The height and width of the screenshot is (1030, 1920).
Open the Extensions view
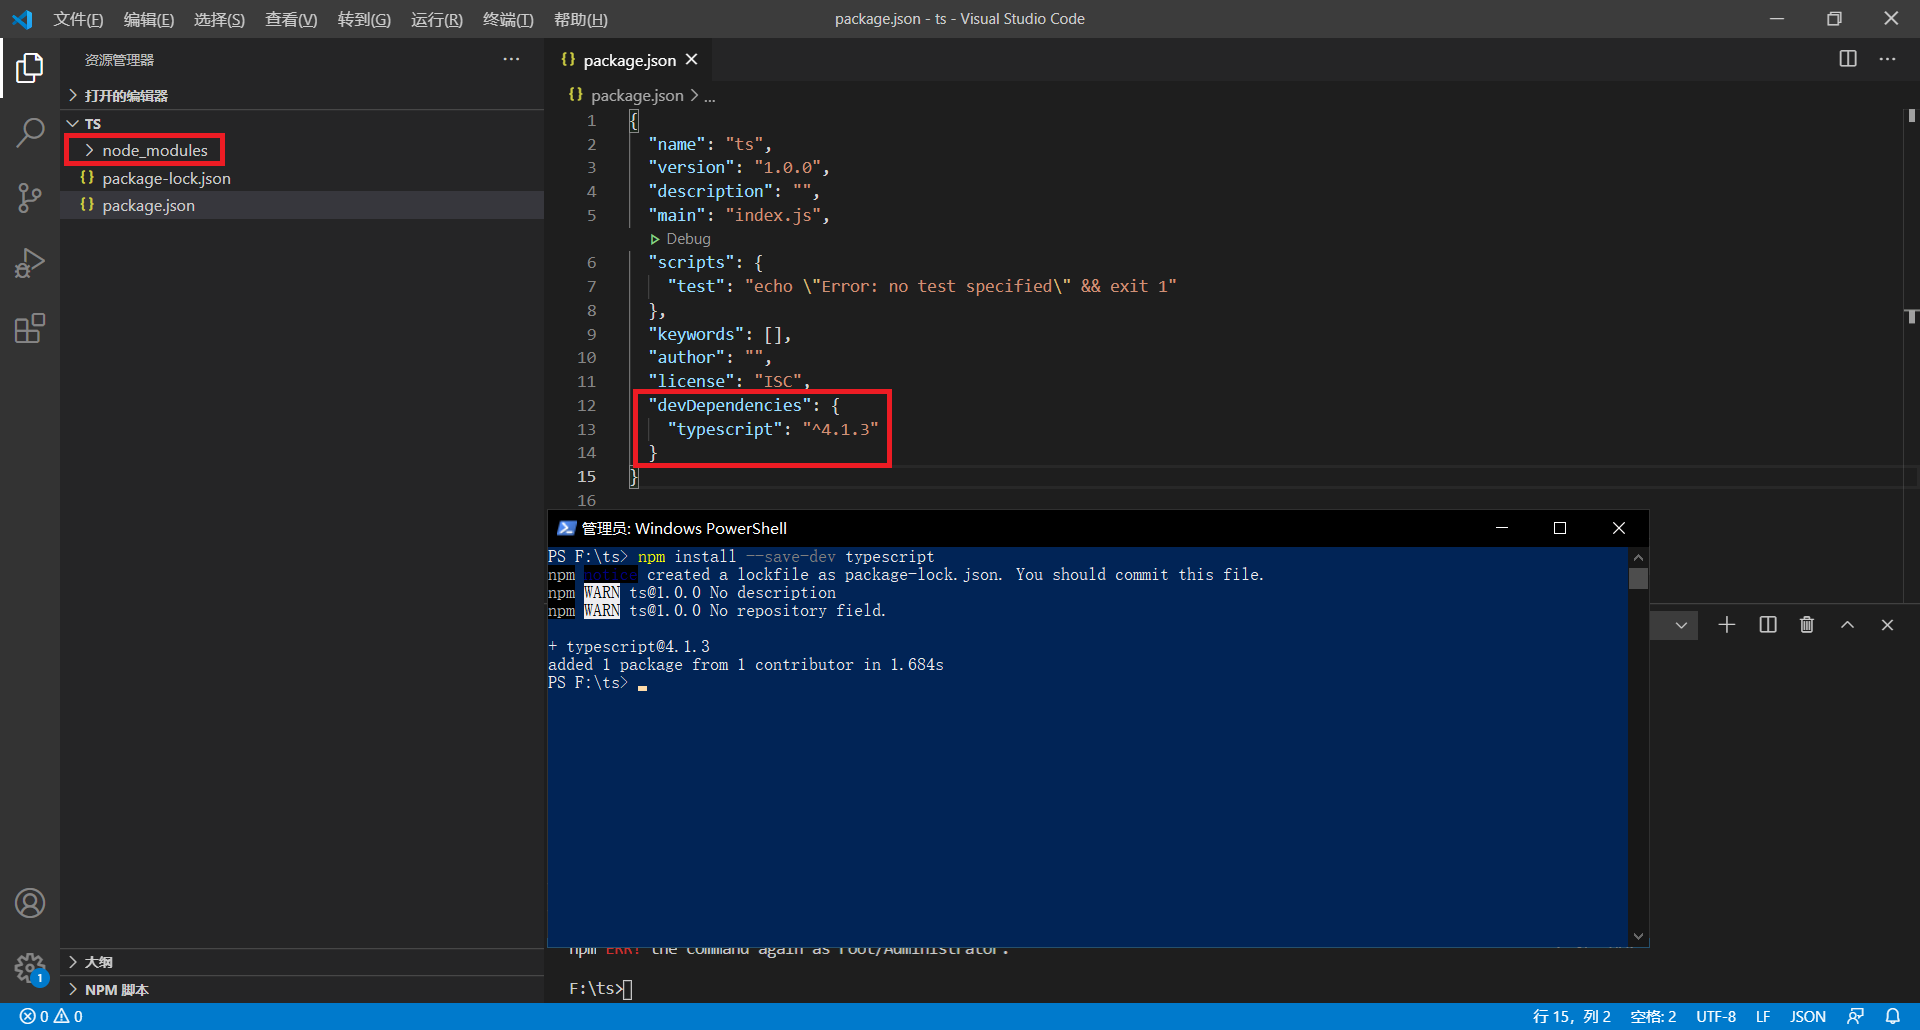[30, 328]
